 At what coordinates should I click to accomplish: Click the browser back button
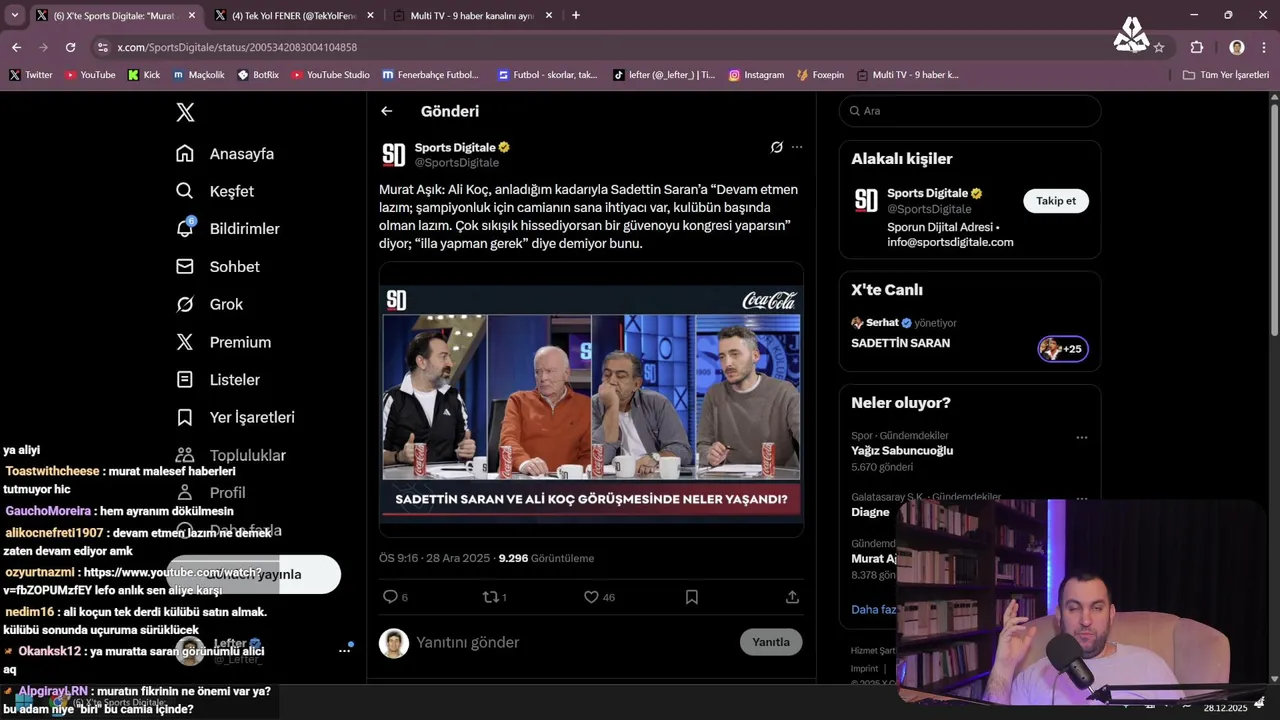(x=16, y=47)
